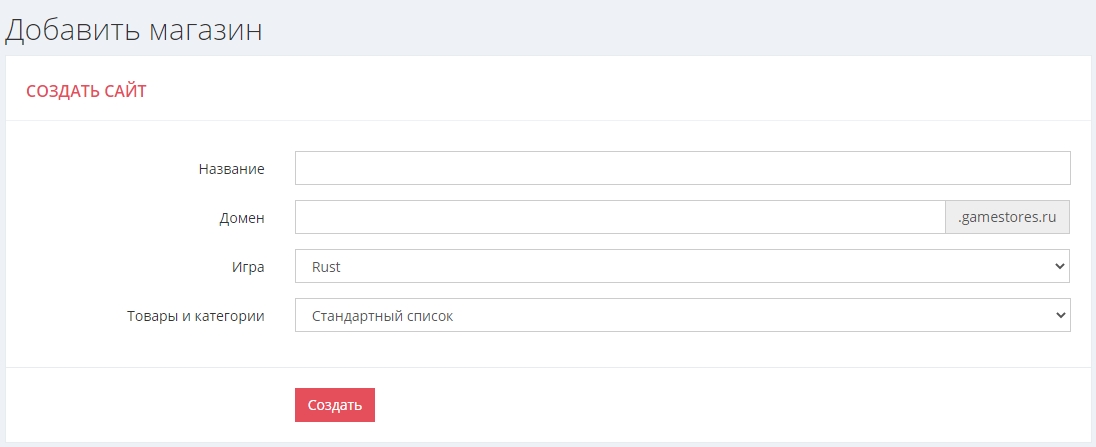The image size is (1096, 447).
Task: Click the selected Rust value text
Action: pyautogui.click(x=326, y=267)
